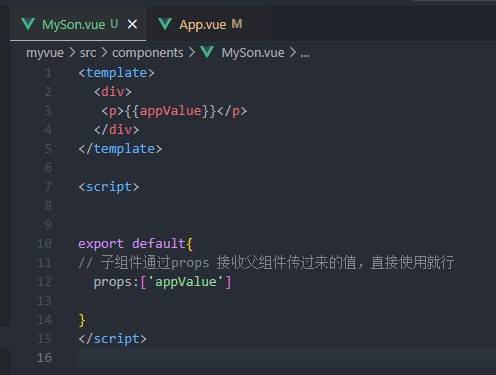Click chevron after components breadcrumb
This screenshot has height=375, width=496.
(x=192, y=52)
